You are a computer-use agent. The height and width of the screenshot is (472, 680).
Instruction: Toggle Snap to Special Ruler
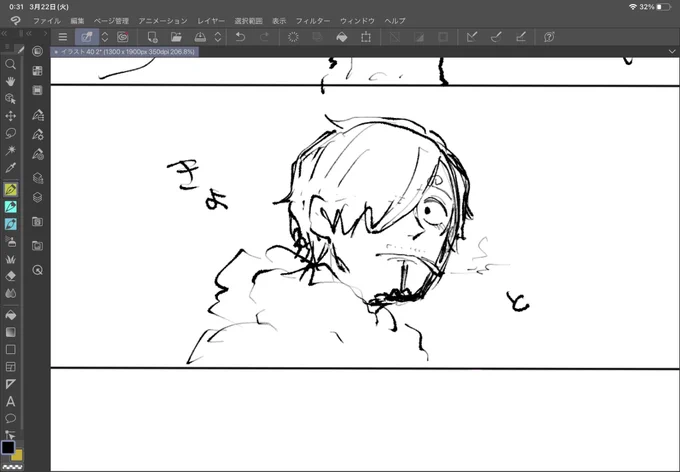[496, 37]
